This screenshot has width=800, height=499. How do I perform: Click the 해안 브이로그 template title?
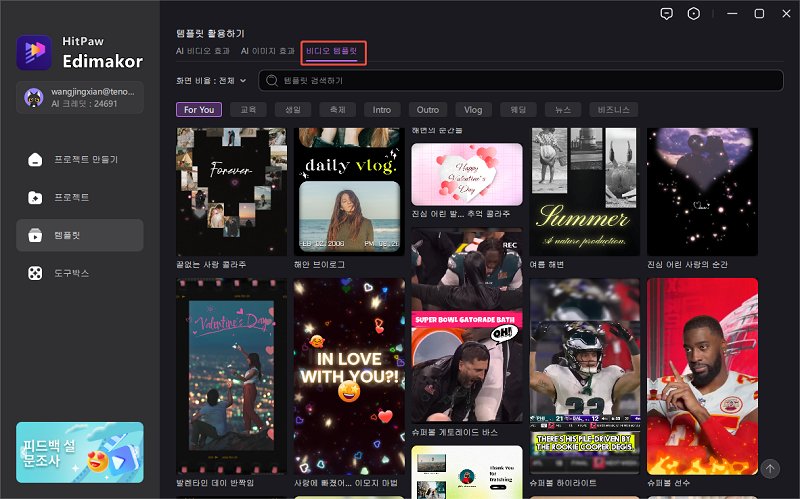319,264
